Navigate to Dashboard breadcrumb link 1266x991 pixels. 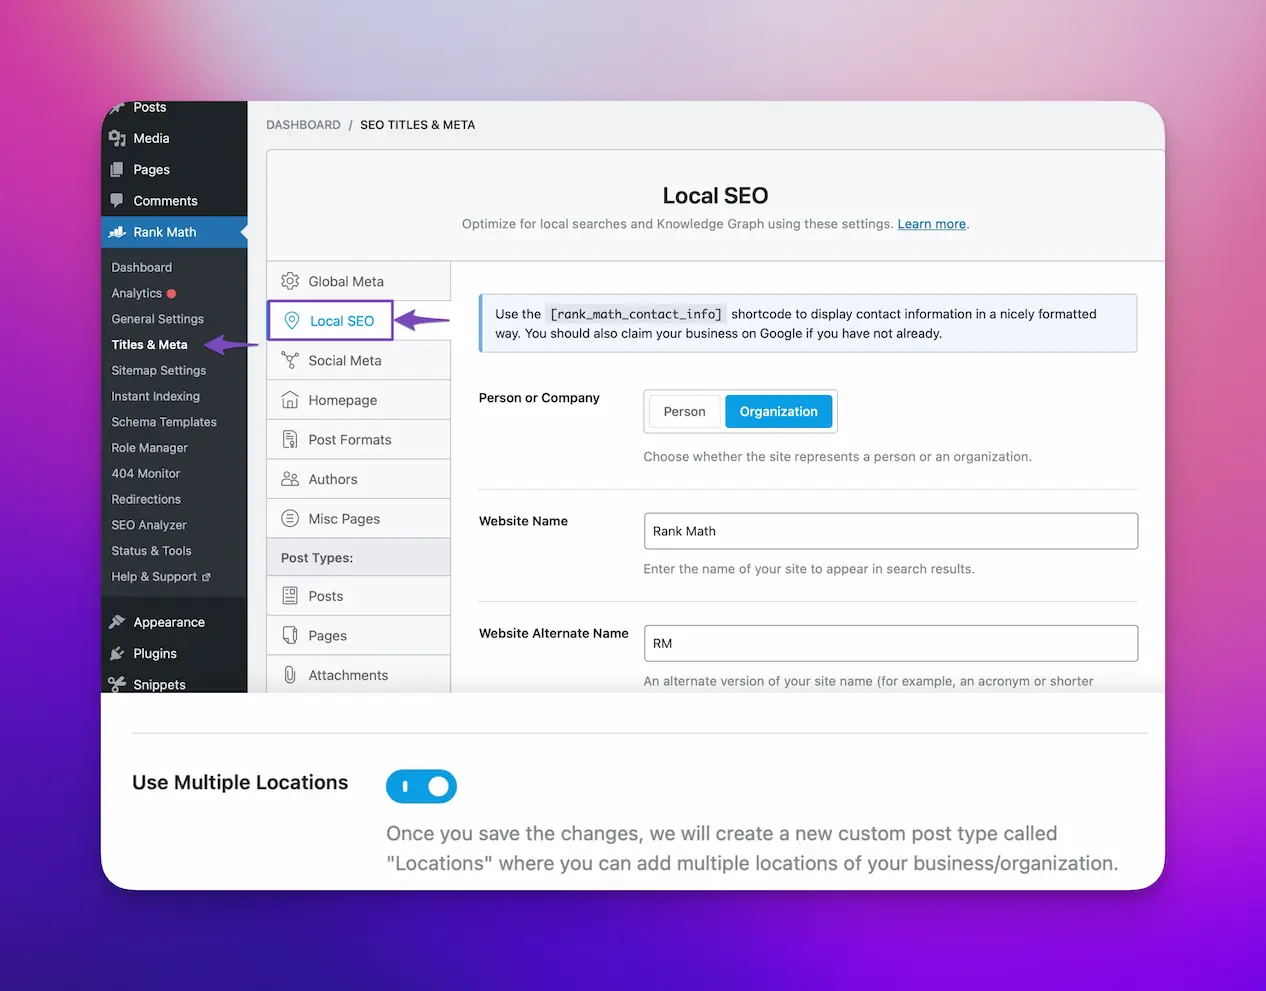coord(303,125)
